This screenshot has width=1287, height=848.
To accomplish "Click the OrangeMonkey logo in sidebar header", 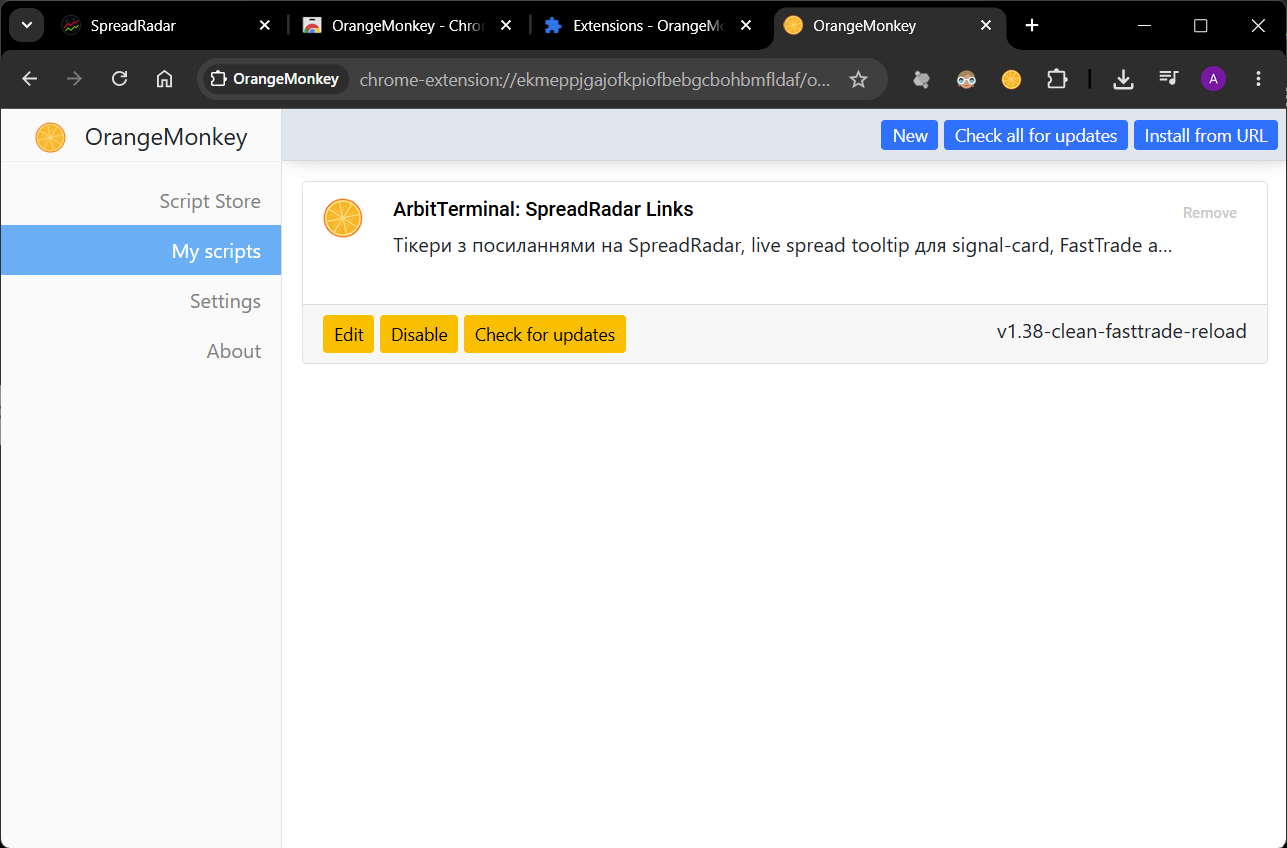I will coord(50,137).
